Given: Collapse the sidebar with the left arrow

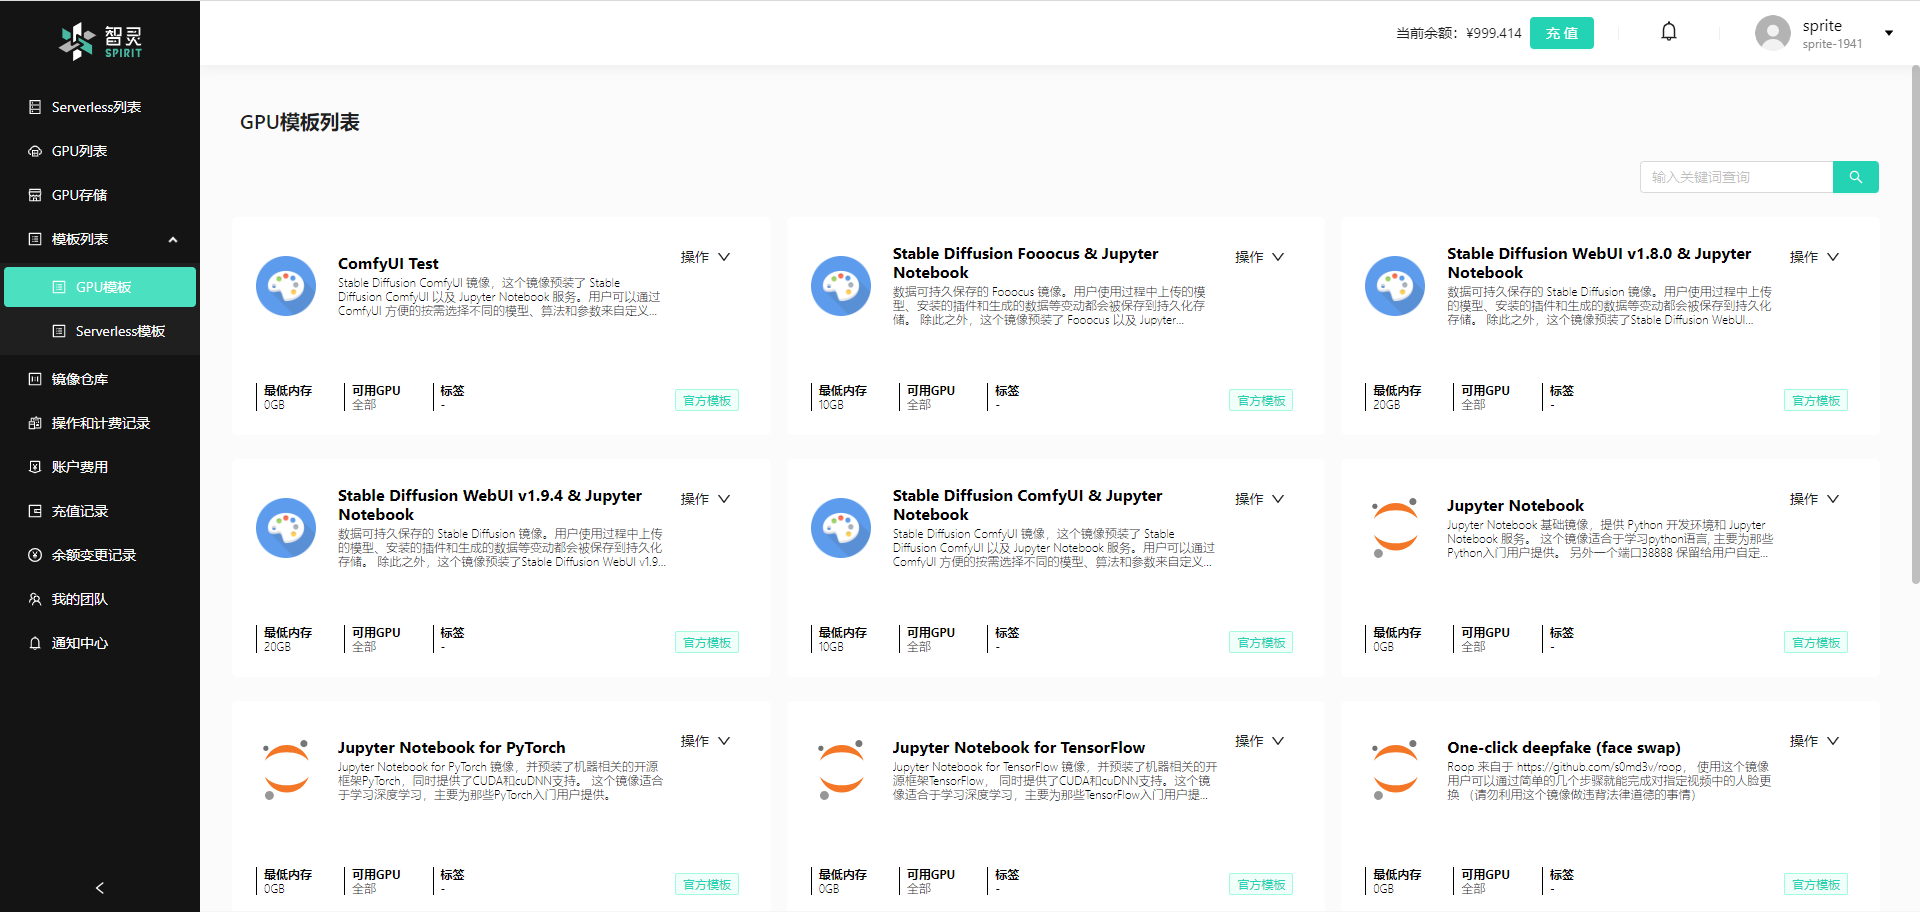Looking at the screenshot, I should (100, 888).
